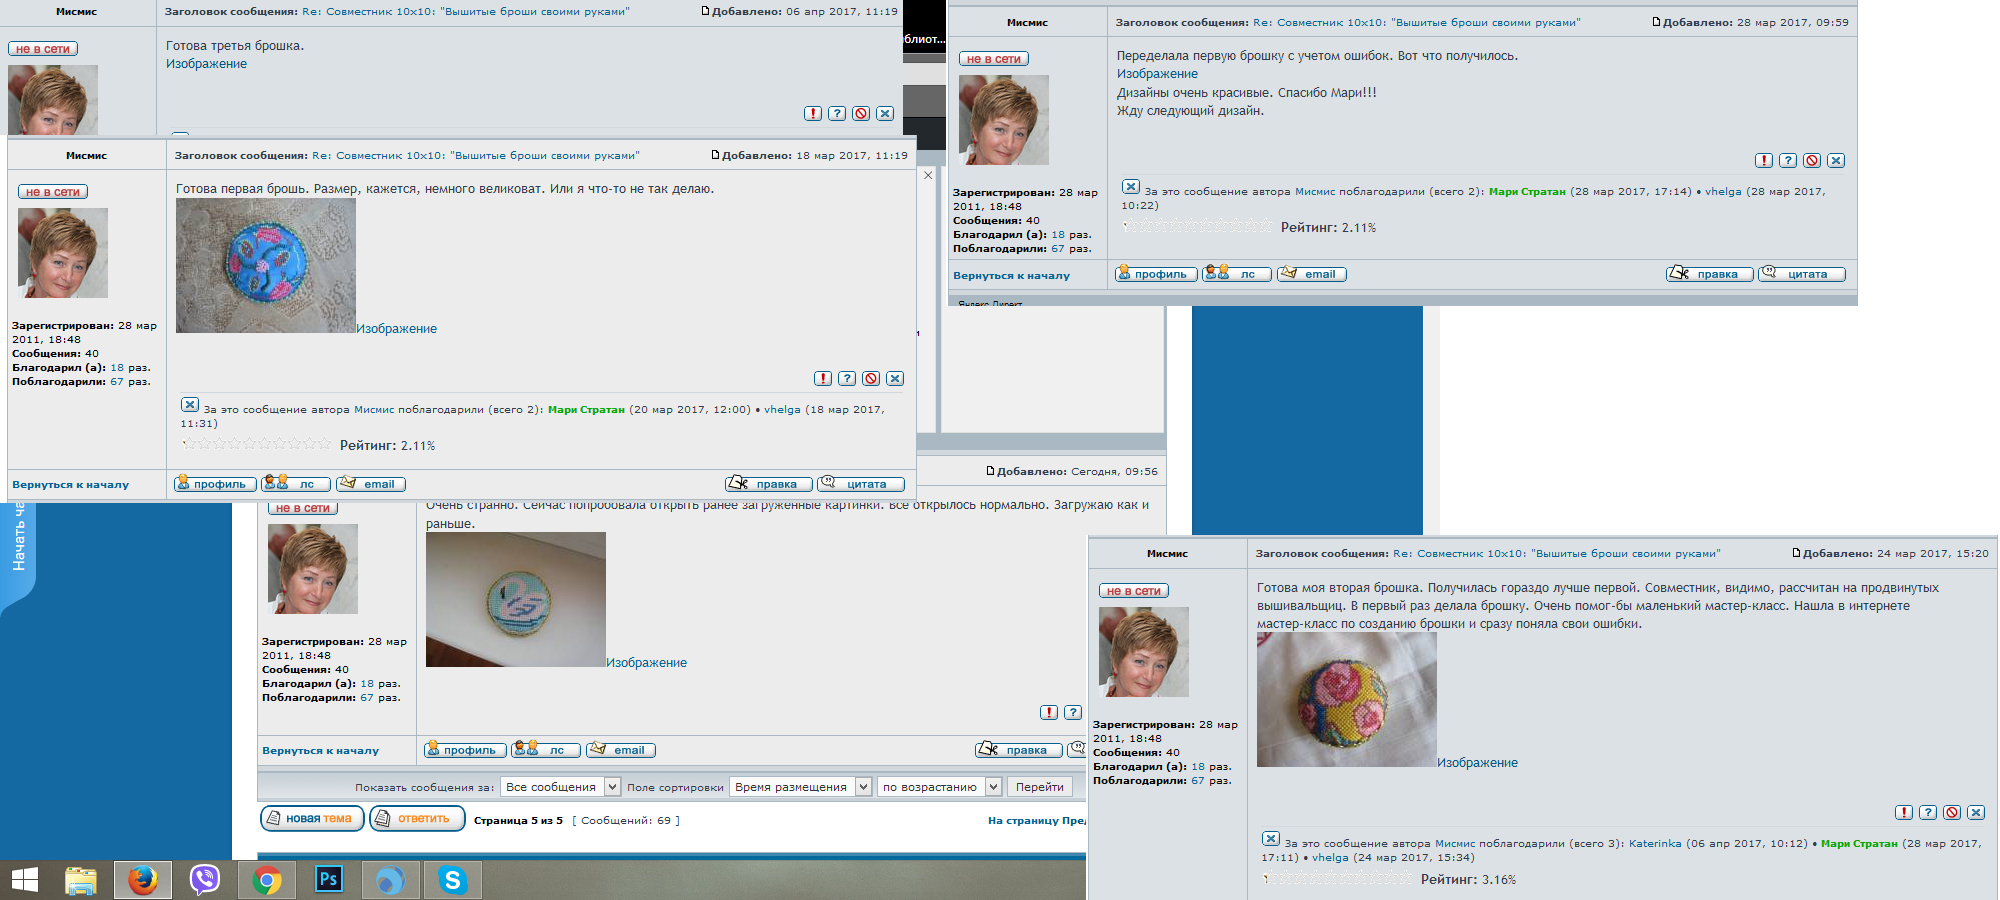Click the question mark icon in the 24 мар post
This screenshot has width=2000, height=900.
tap(1928, 813)
